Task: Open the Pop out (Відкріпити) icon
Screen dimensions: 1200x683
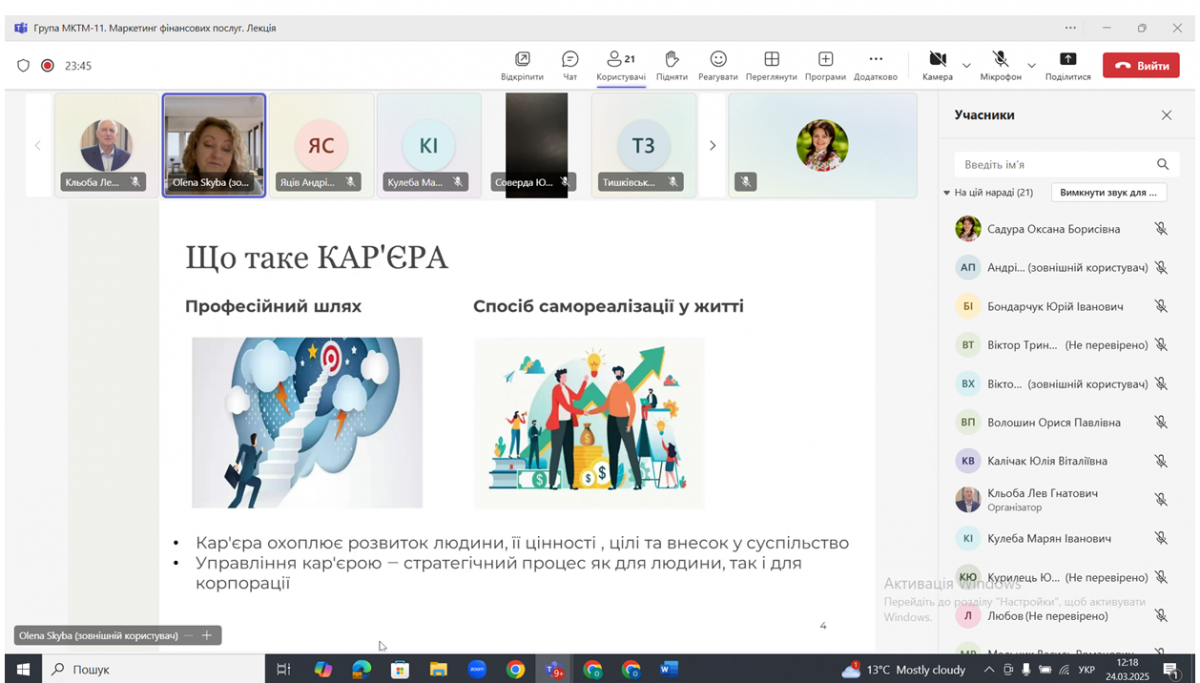Action: pyautogui.click(x=522, y=65)
